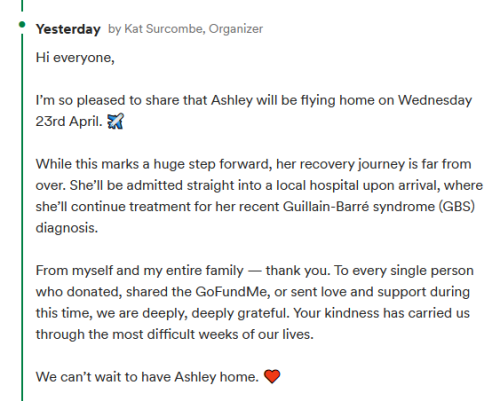Click the word diagnosis
The image size is (500, 401).
67,228
